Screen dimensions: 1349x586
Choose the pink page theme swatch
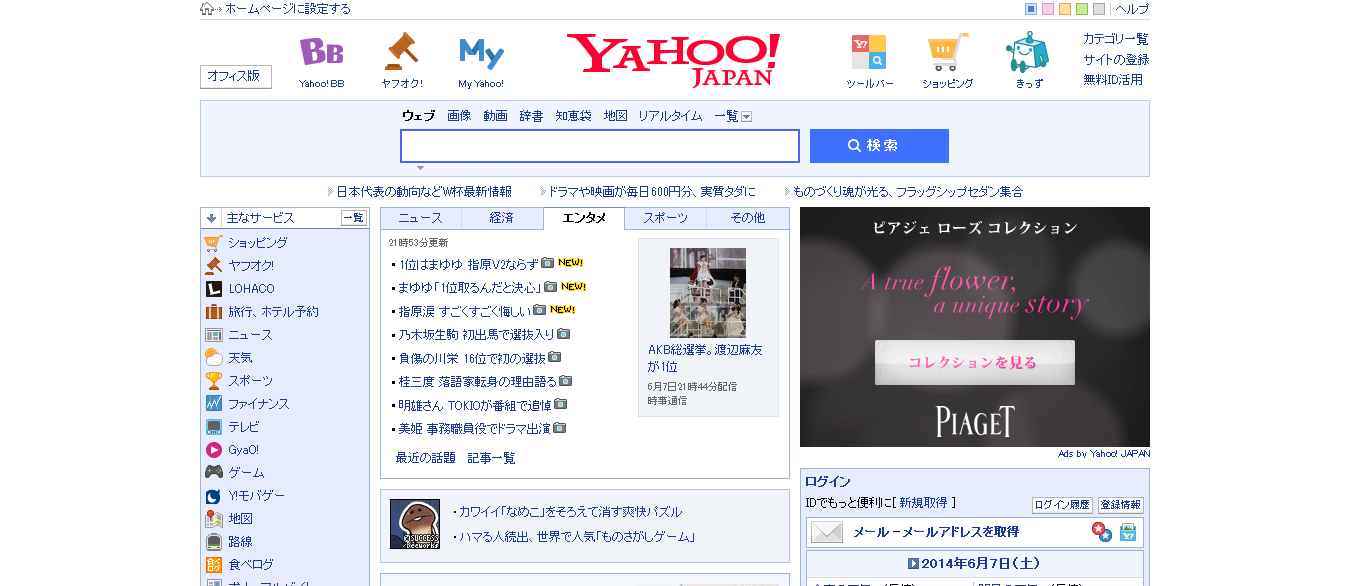tap(1048, 9)
